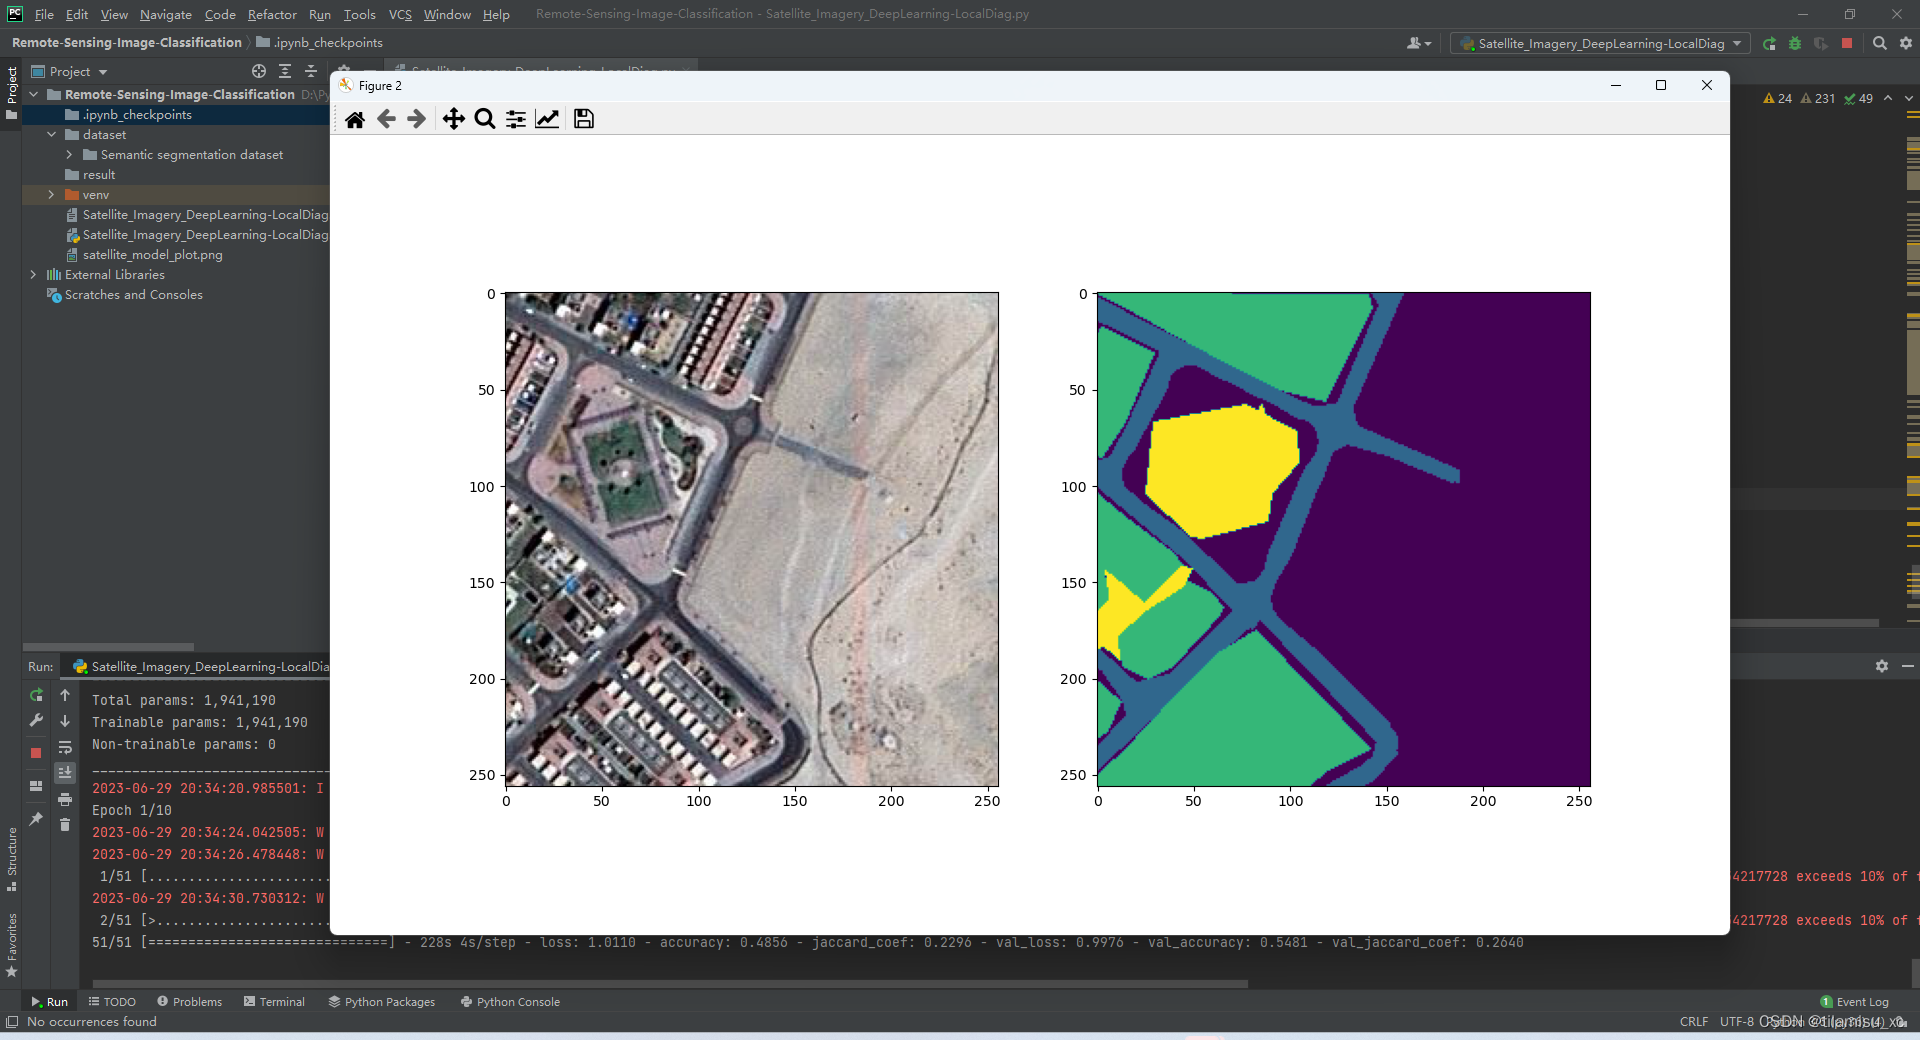Click the CRLF line separator indicator
This screenshot has width=1920, height=1040.
(1694, 1021)
